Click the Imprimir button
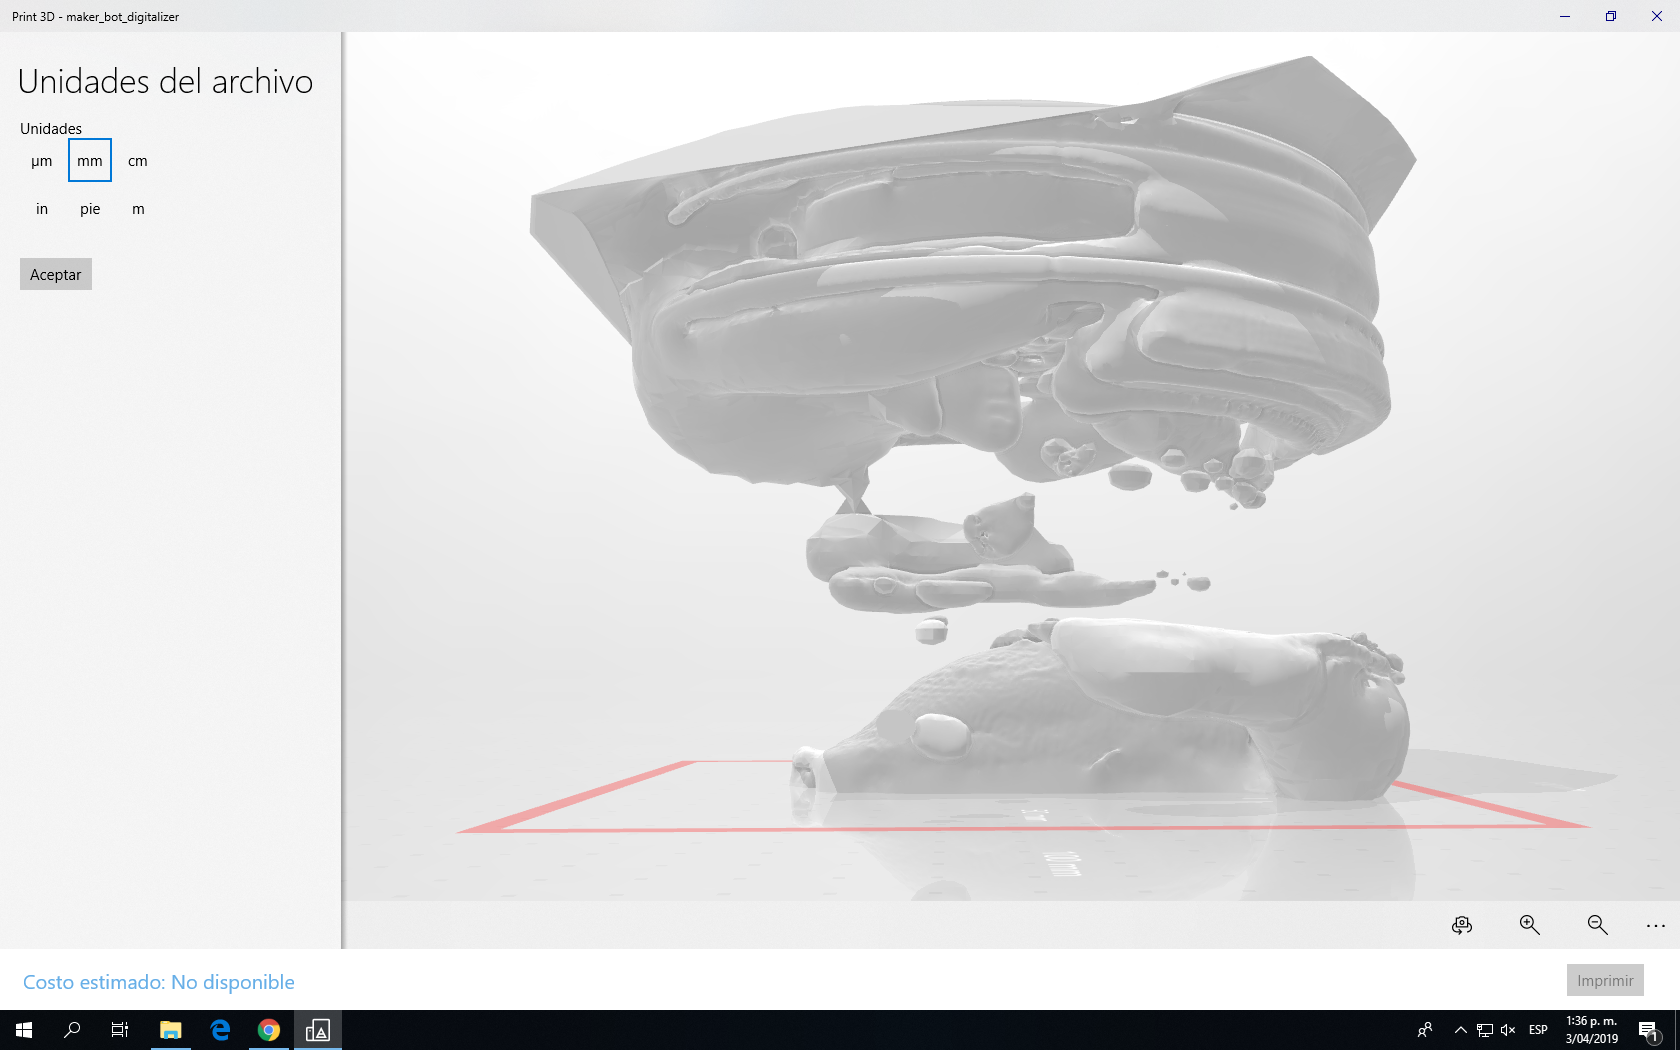Image resolution: width=1680 pixels, height=1050 pixels. [x=1605, y=980]
